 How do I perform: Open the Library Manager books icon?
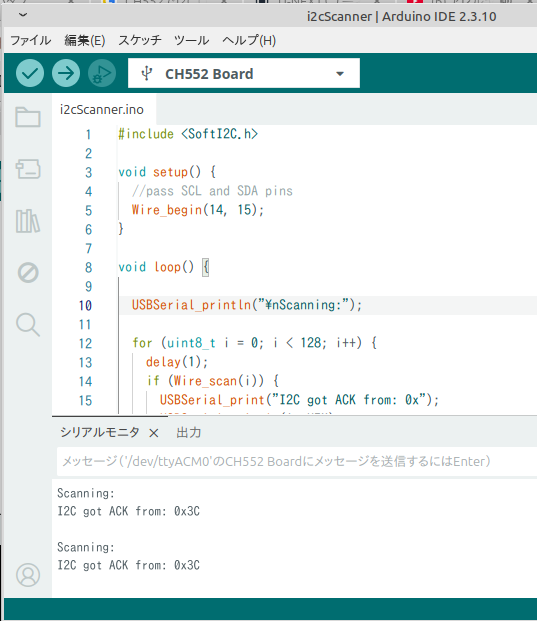(x=28, y=221)
